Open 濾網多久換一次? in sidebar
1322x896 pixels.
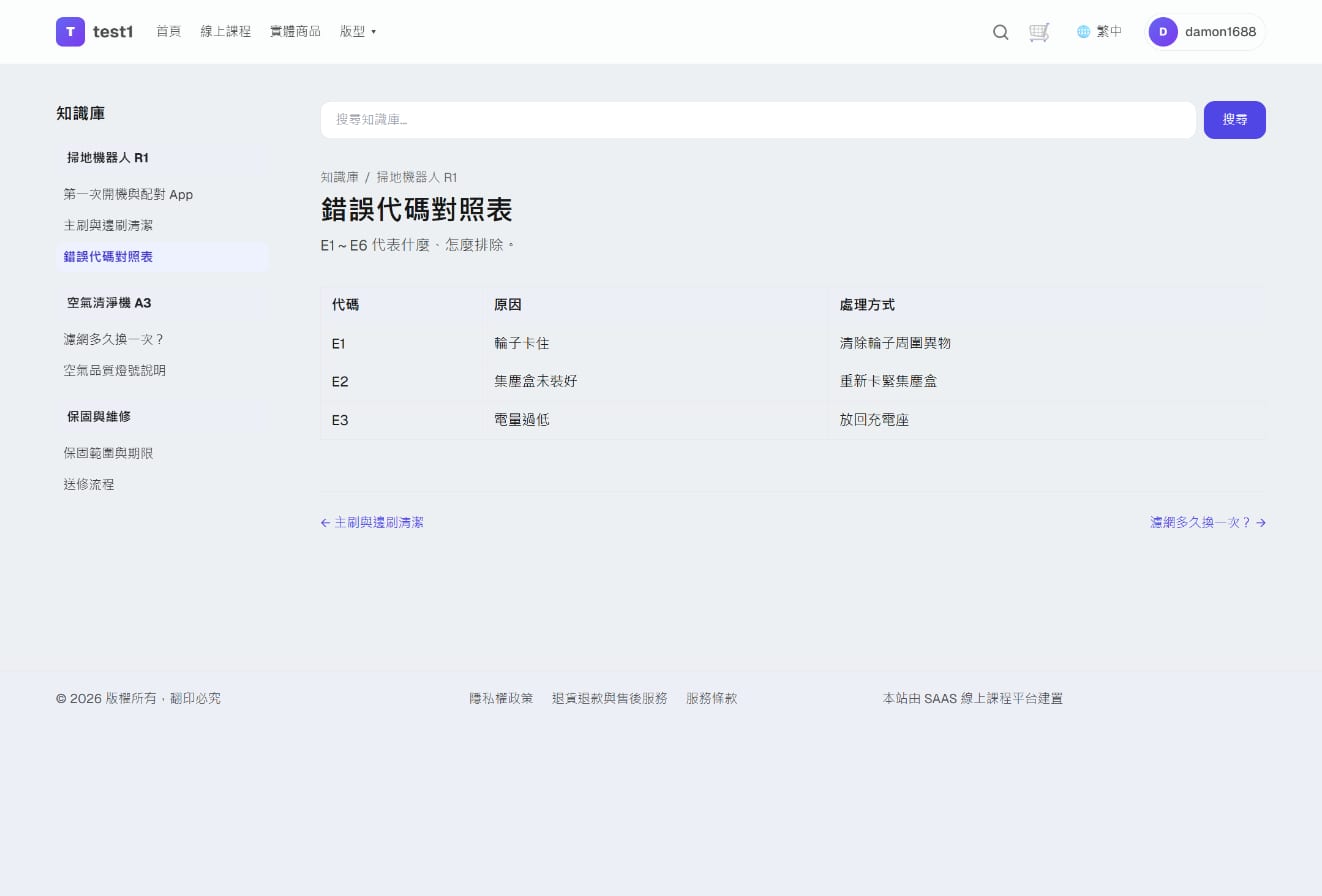[x=114, y=340]
